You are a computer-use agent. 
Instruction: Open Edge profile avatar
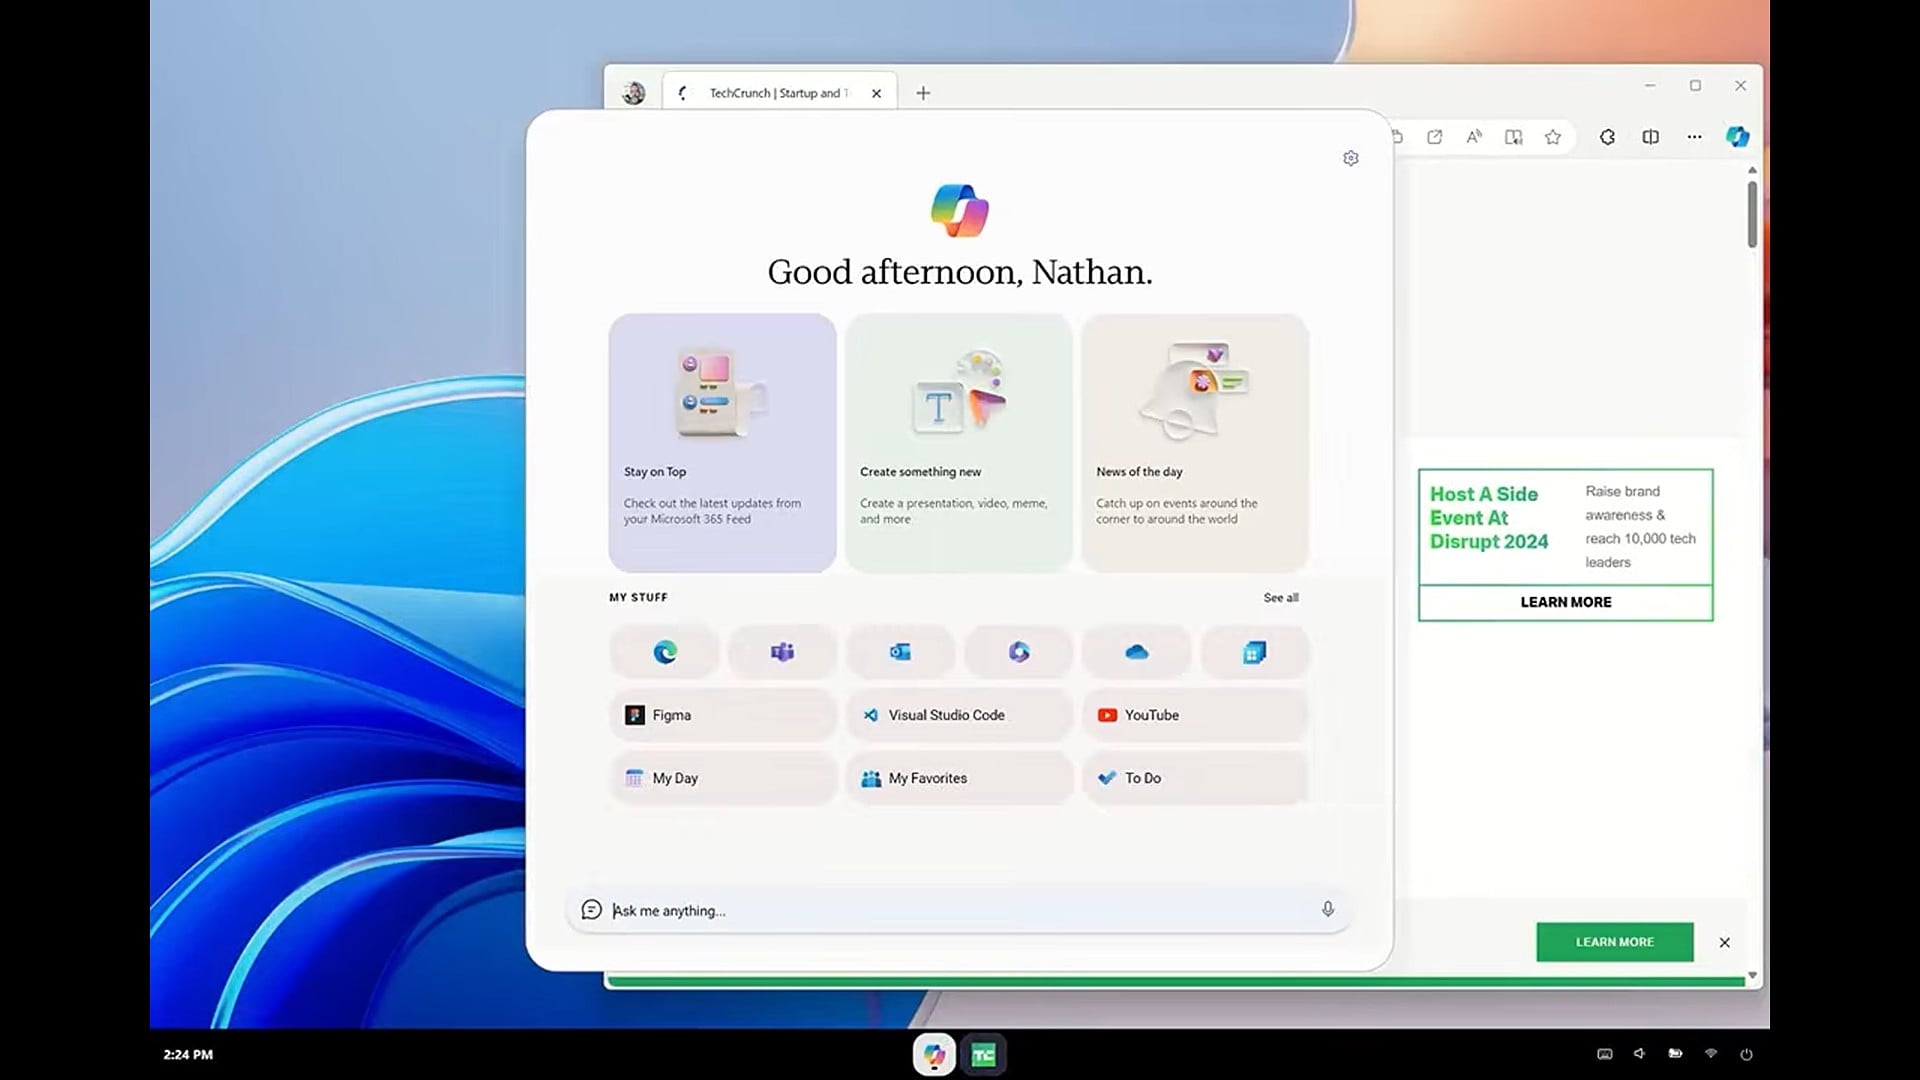coord(633,93)
